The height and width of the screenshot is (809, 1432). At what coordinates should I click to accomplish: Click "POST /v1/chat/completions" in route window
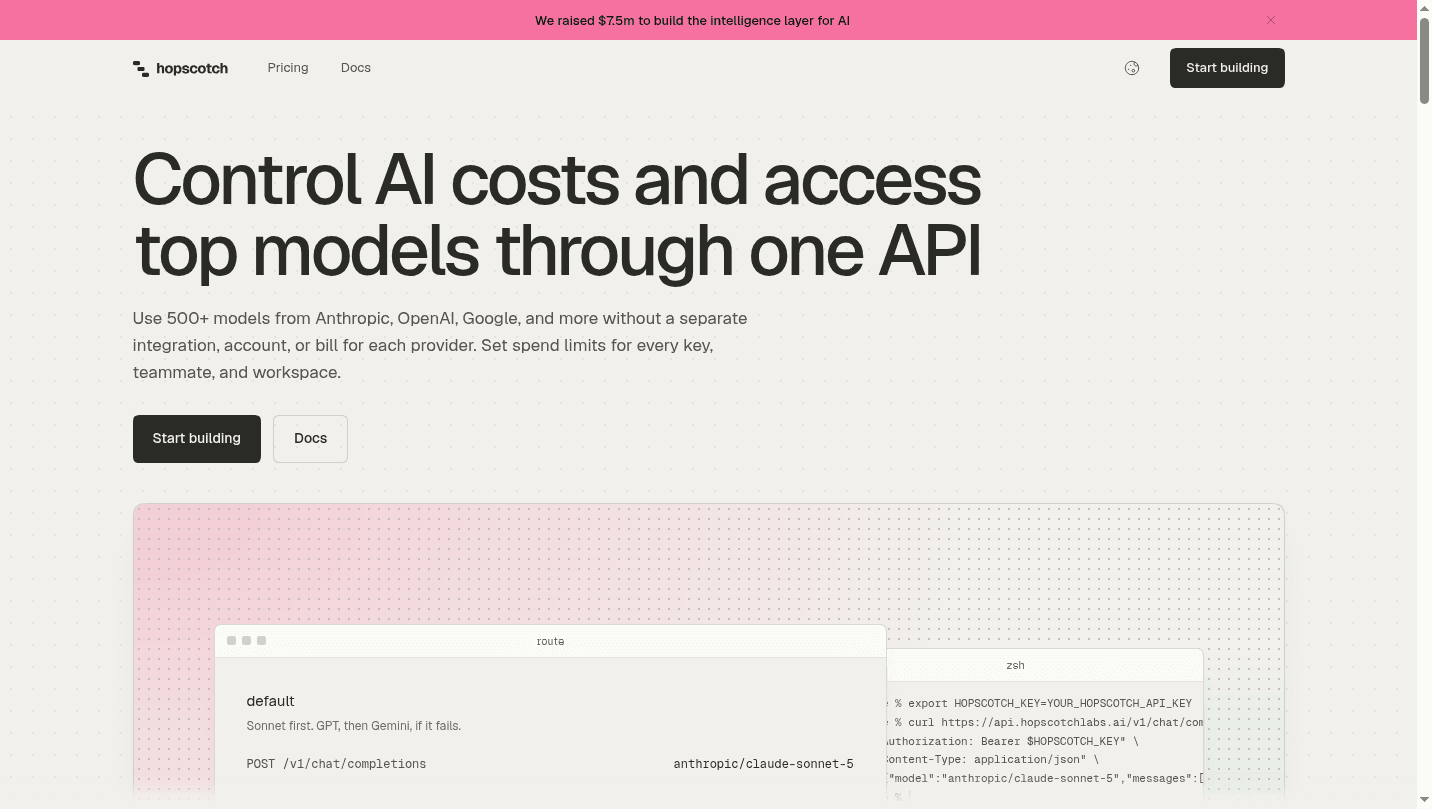[x=336, y=764]
